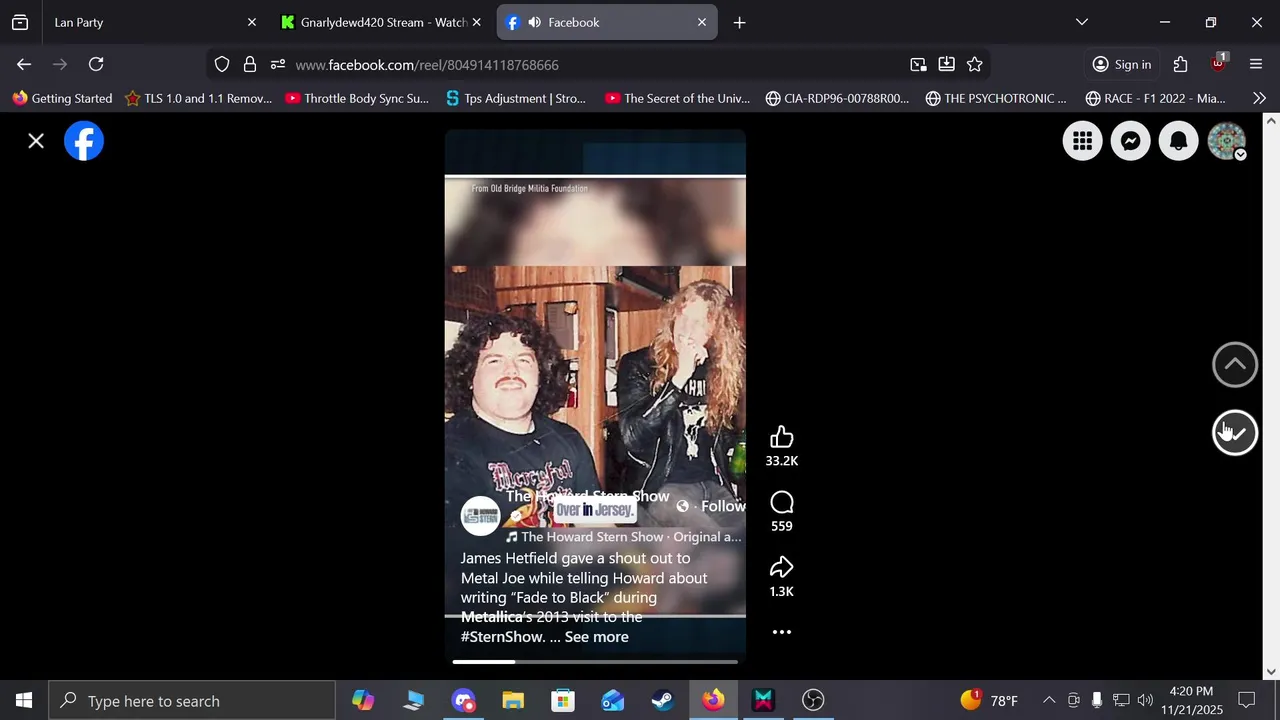Open the Howard Stern Show original audio link
The height and width of the screenshot is (720, 1280).
623,537
